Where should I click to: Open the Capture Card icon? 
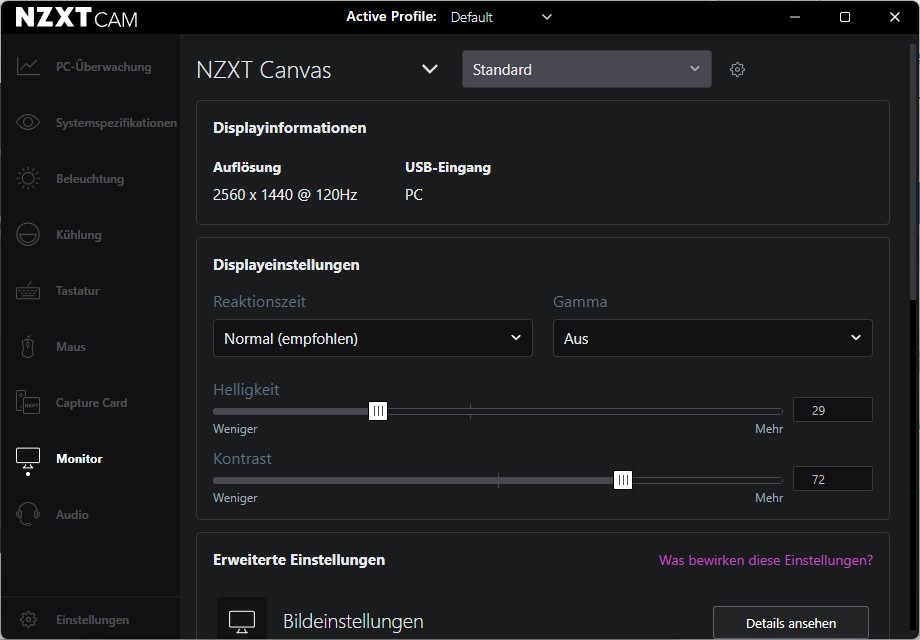28,403
